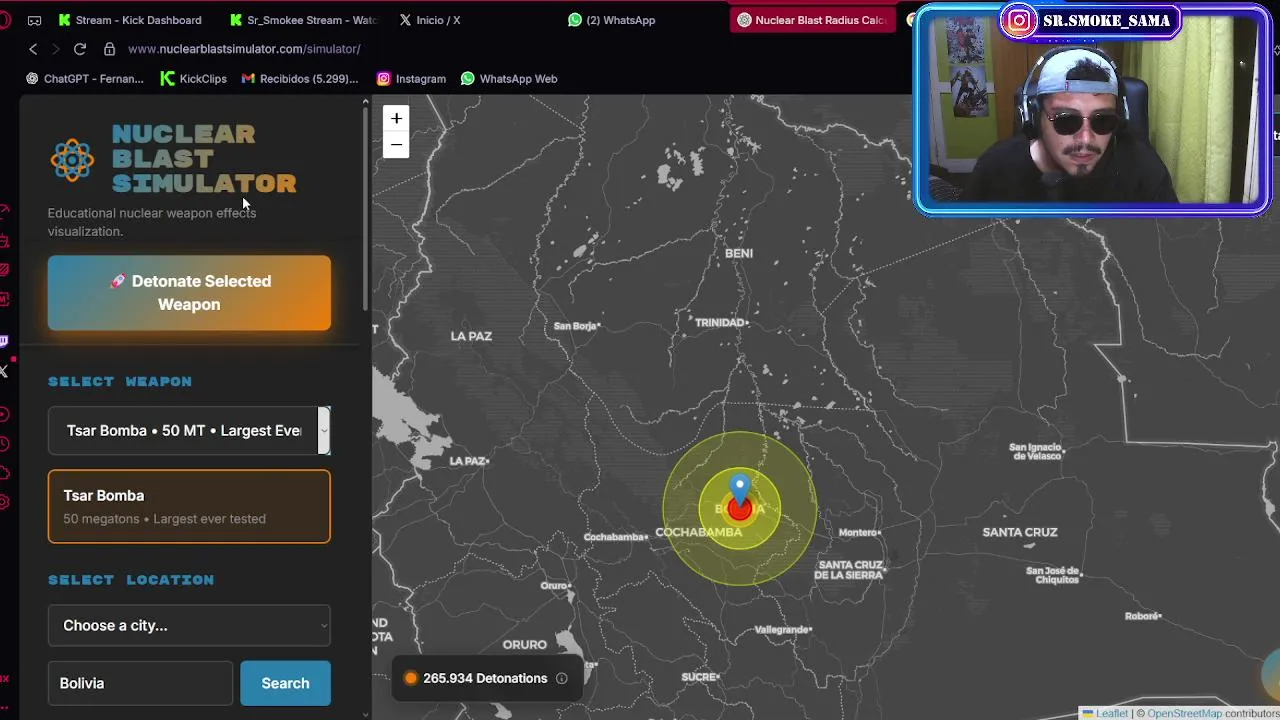Switch to (2) WhatsApp tab
The width and height of the screenshot is (1280, 720).
tap(612, 20)
